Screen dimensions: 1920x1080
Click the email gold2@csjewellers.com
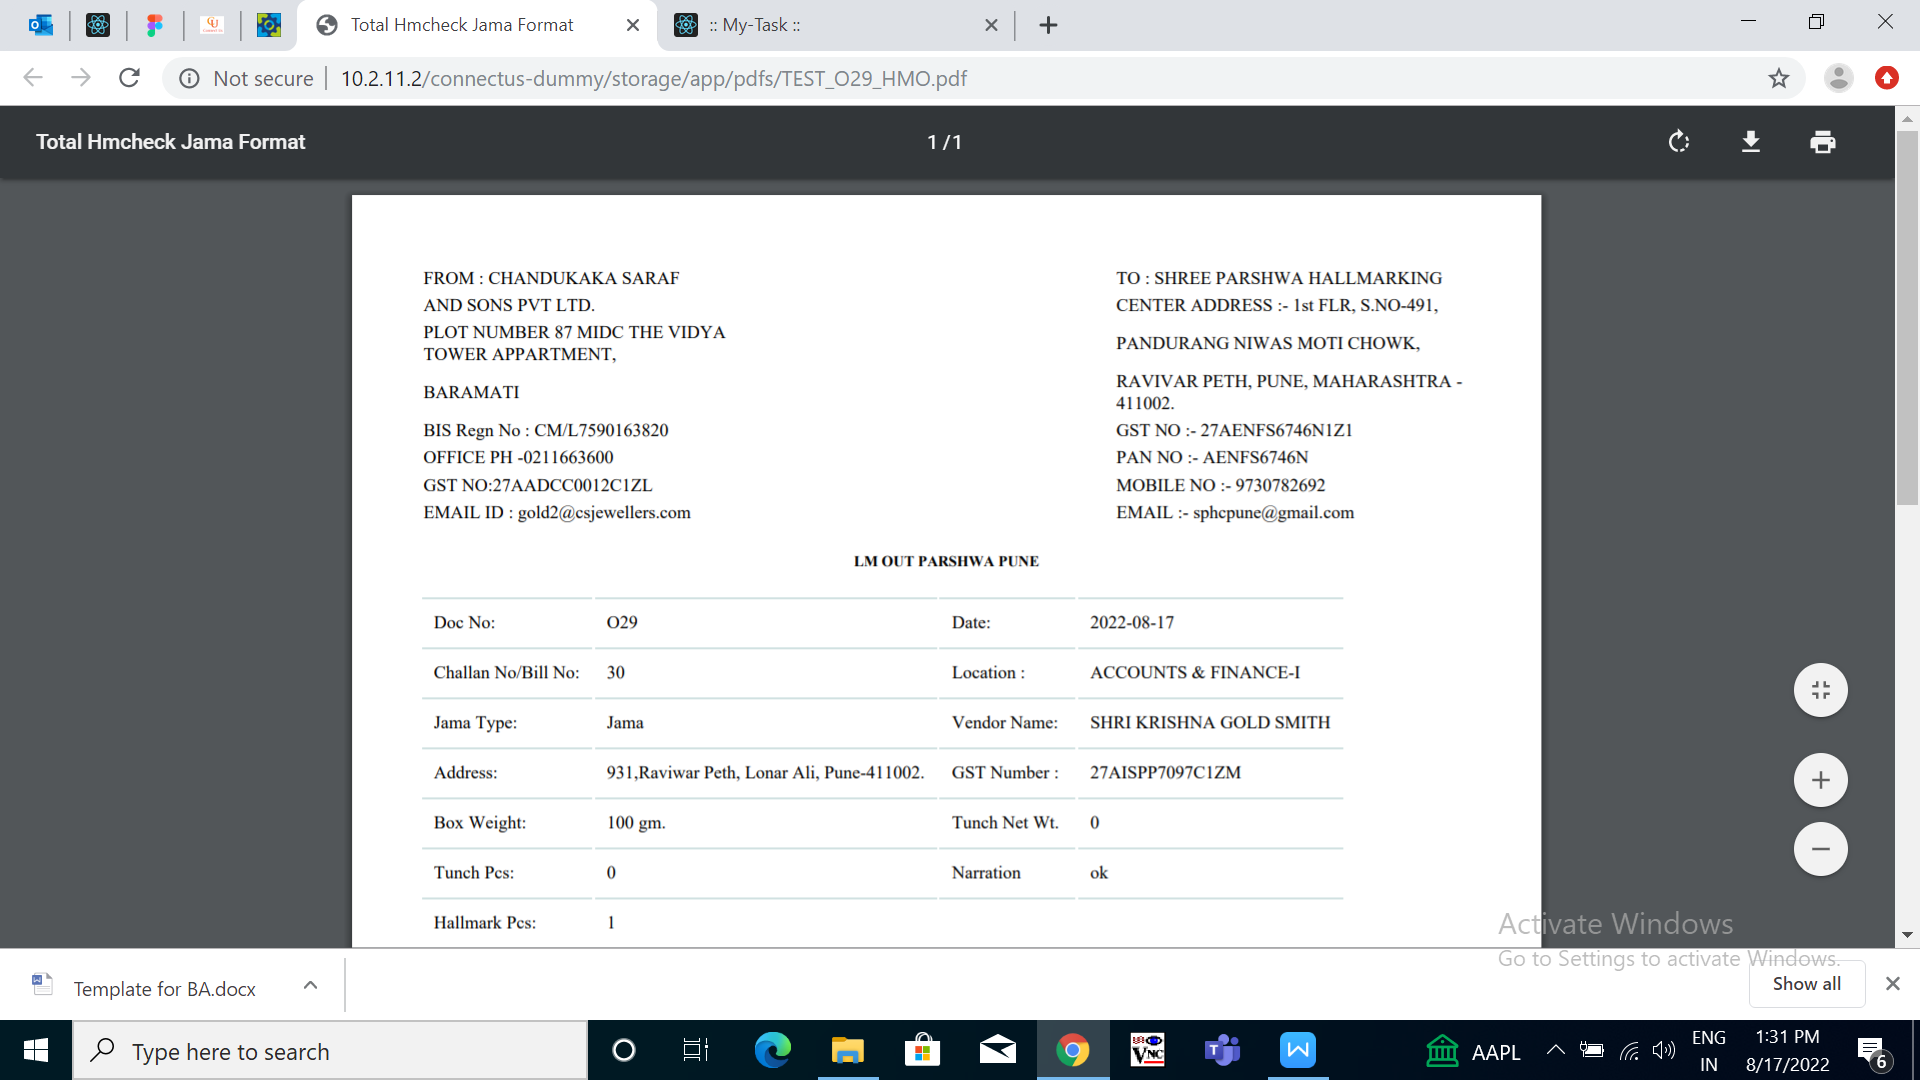603,512
